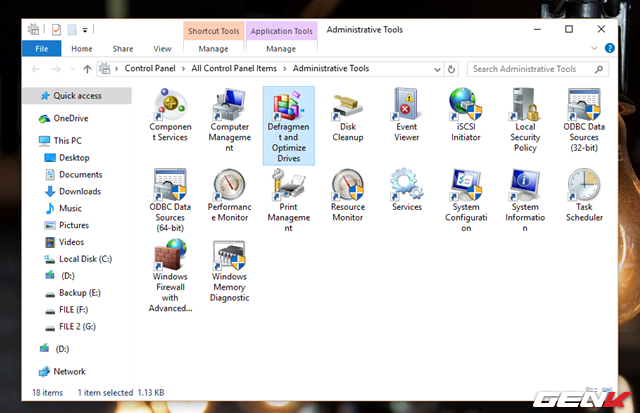Open Pictures folder in sidebar
The width and height of the screenshot is (640, 413).
pos(67,225)
